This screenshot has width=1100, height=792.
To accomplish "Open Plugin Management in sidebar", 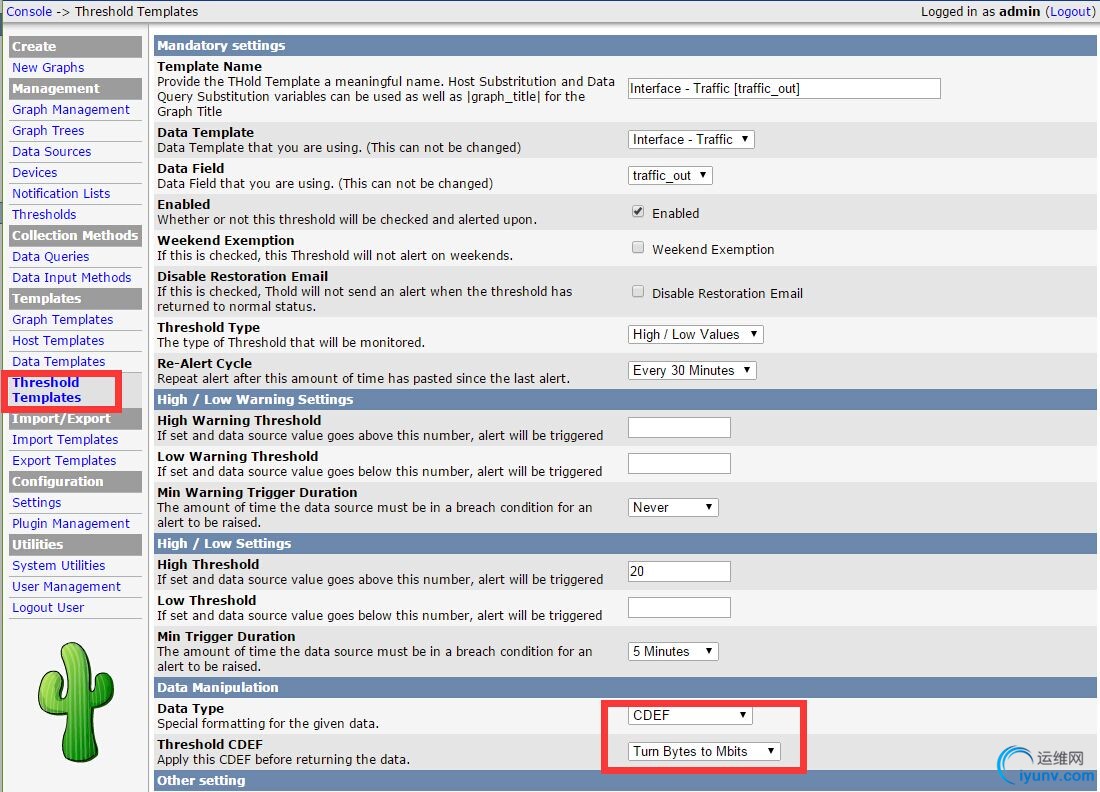I will [71, 524].
